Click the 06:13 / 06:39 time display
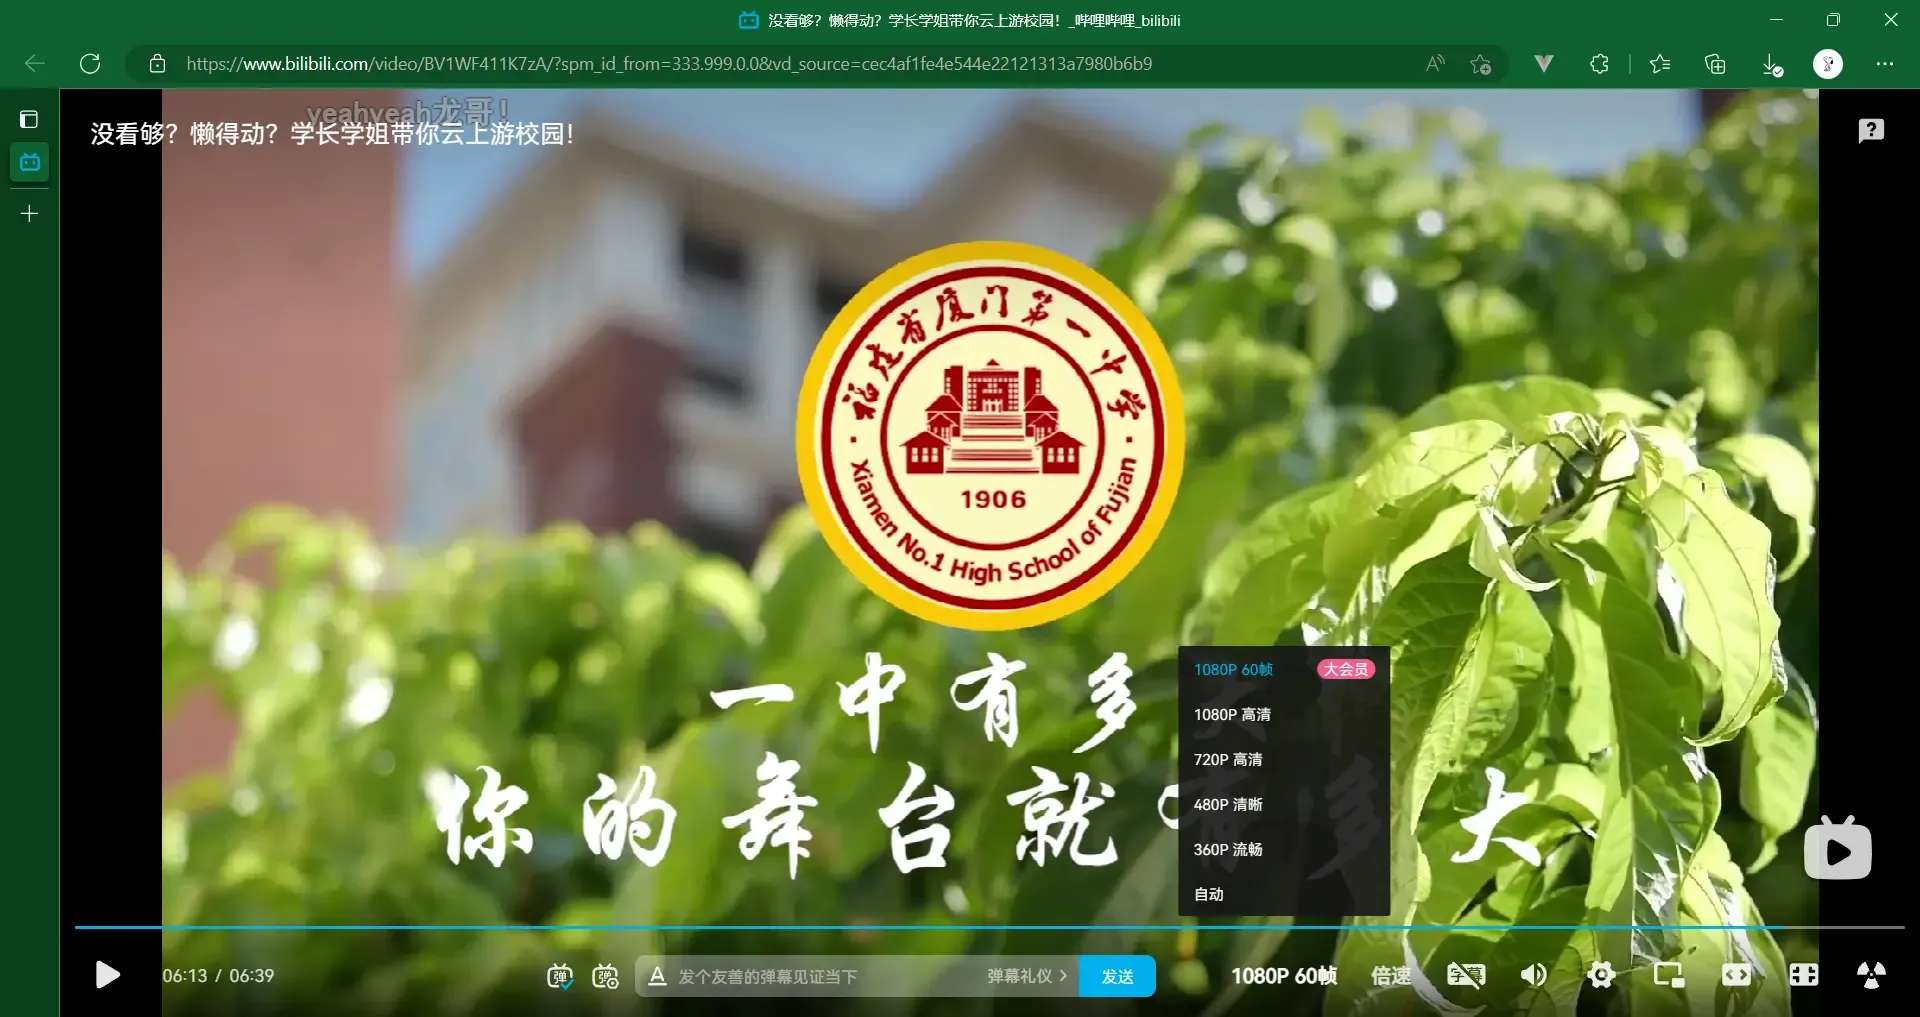The height and width of the screenshot is (1017, 1920). (x=218, y=976)
